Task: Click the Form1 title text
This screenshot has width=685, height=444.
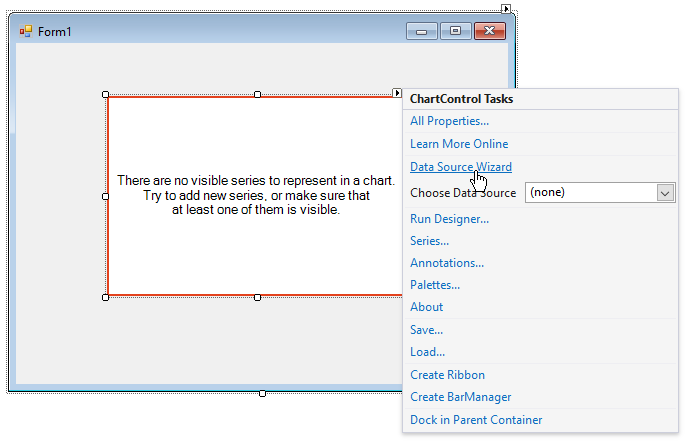Action: (54, 32)
